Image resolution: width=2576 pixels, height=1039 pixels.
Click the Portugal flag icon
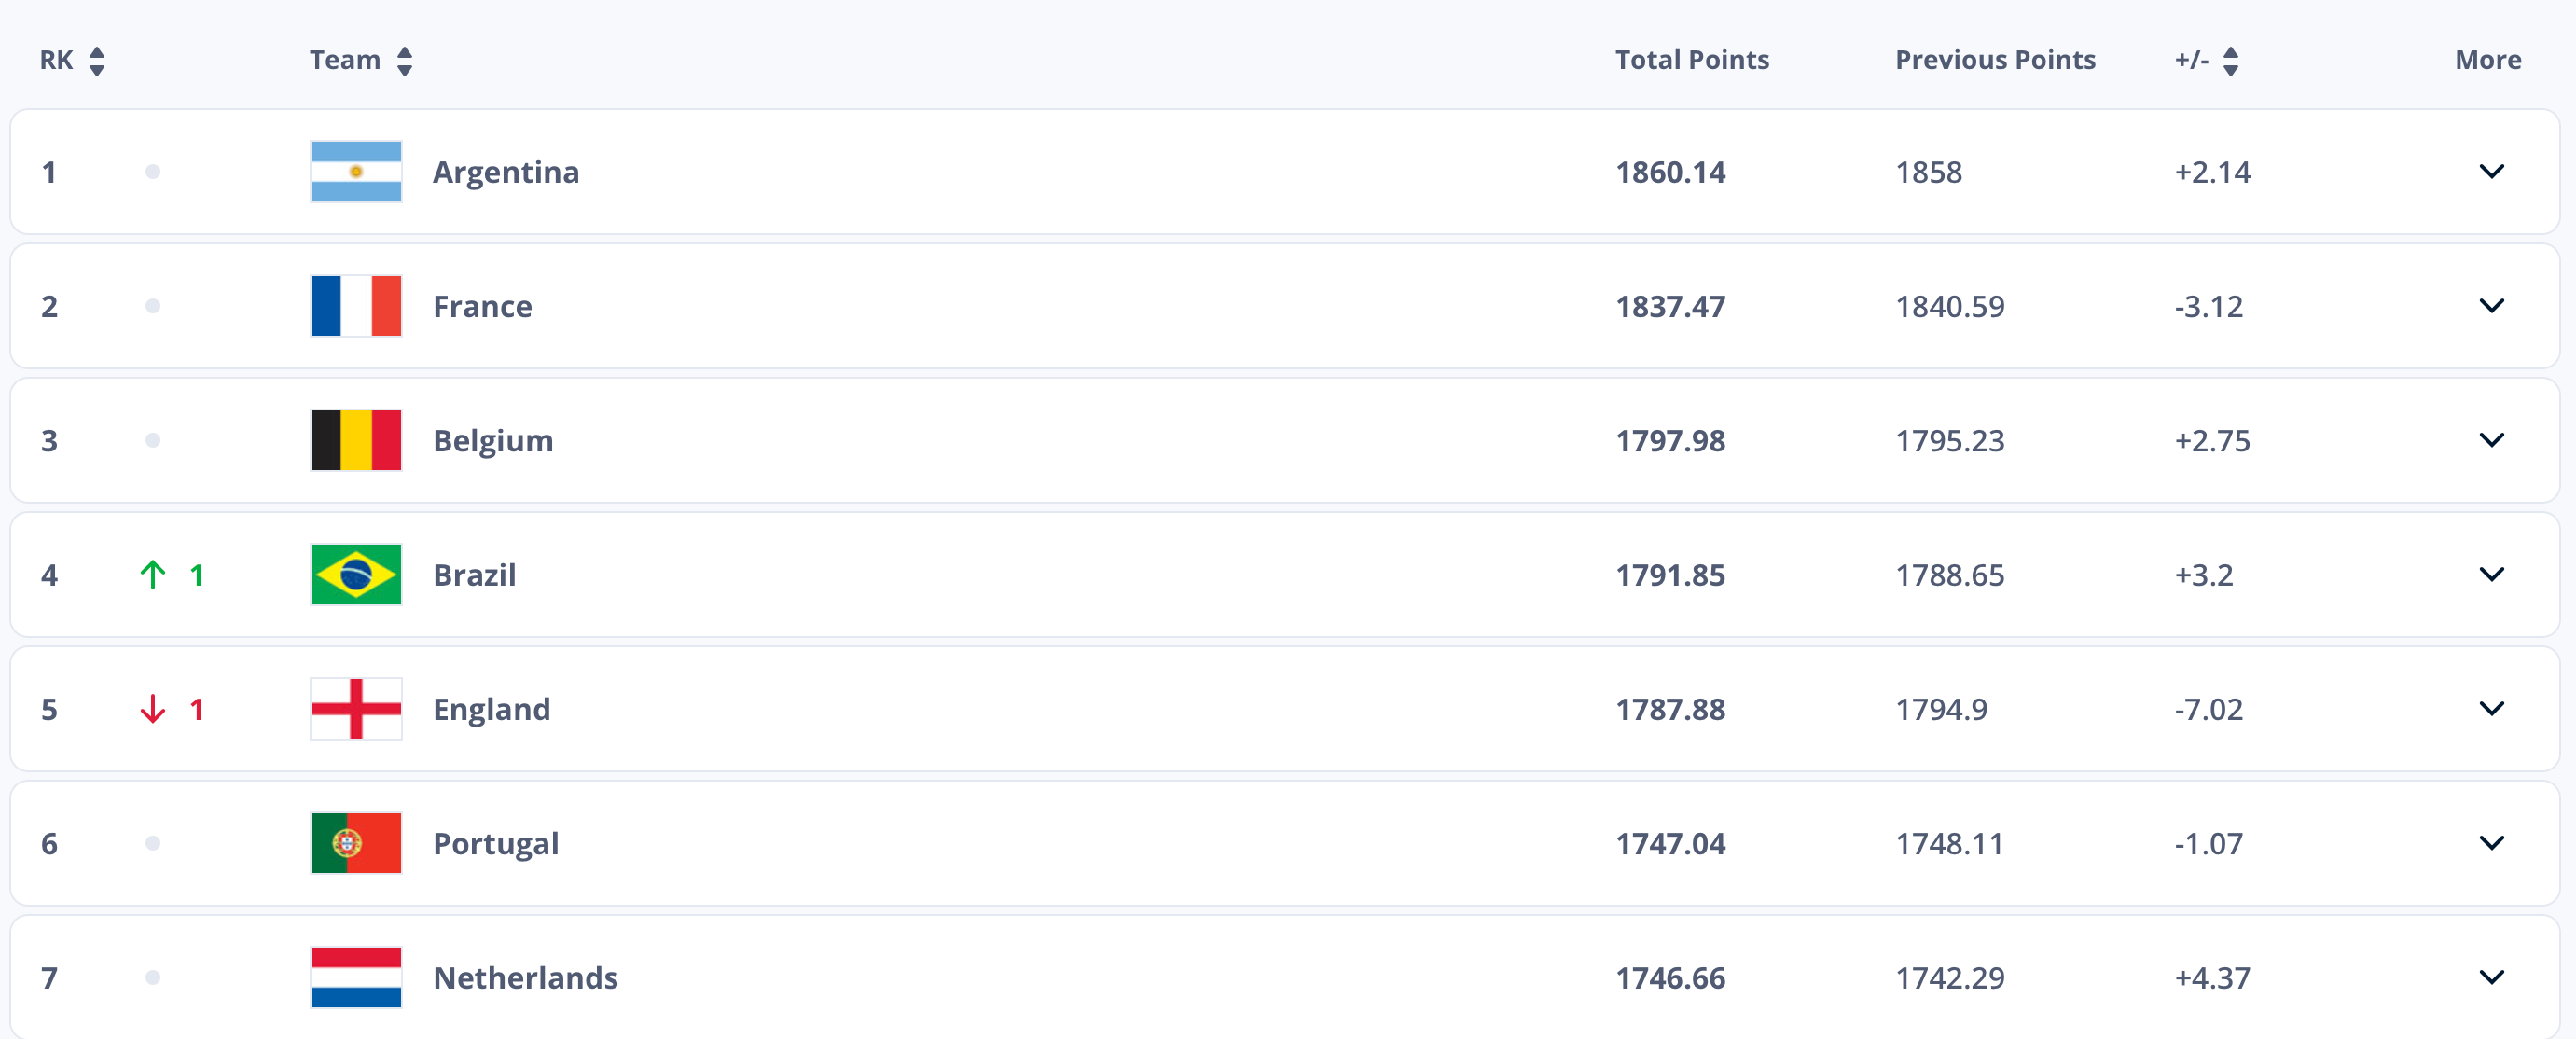click(x=356, y=843)
